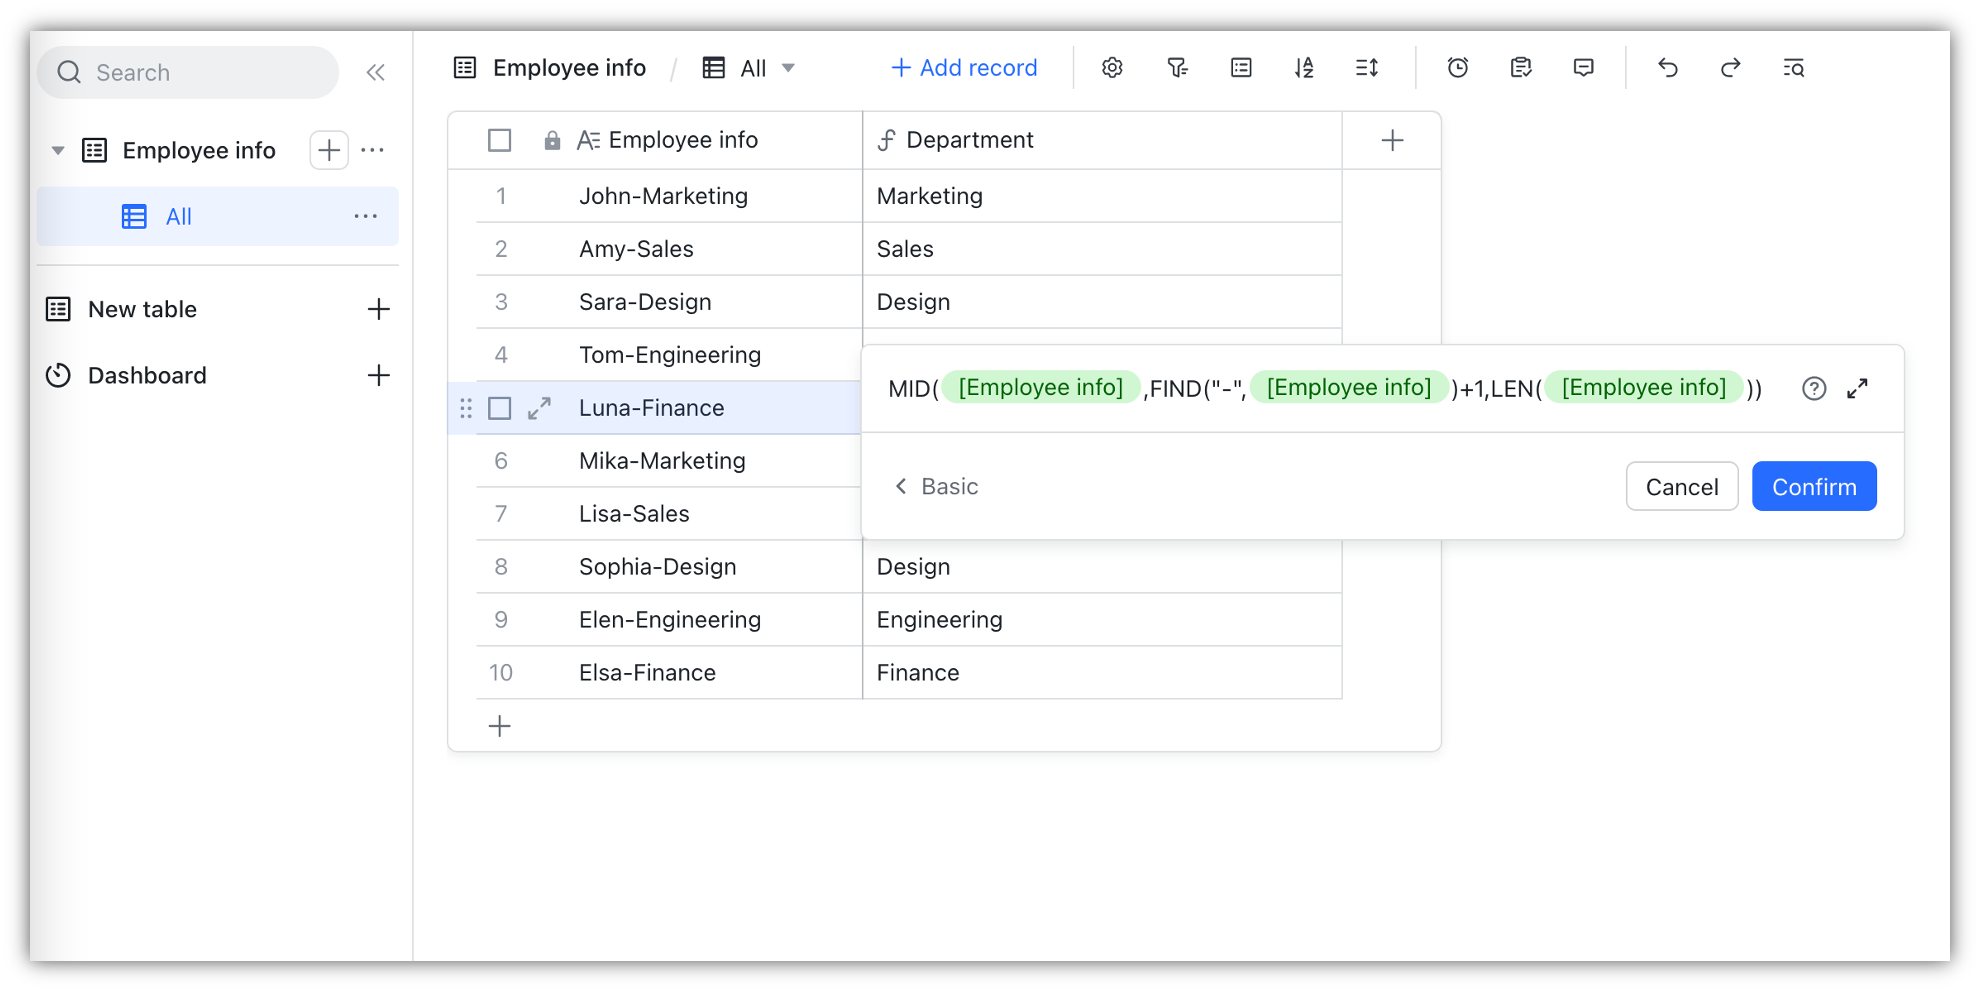Open the hidden fields list icon
This screenshot has width=1980, height=992.
click(x=1240, y=67)
